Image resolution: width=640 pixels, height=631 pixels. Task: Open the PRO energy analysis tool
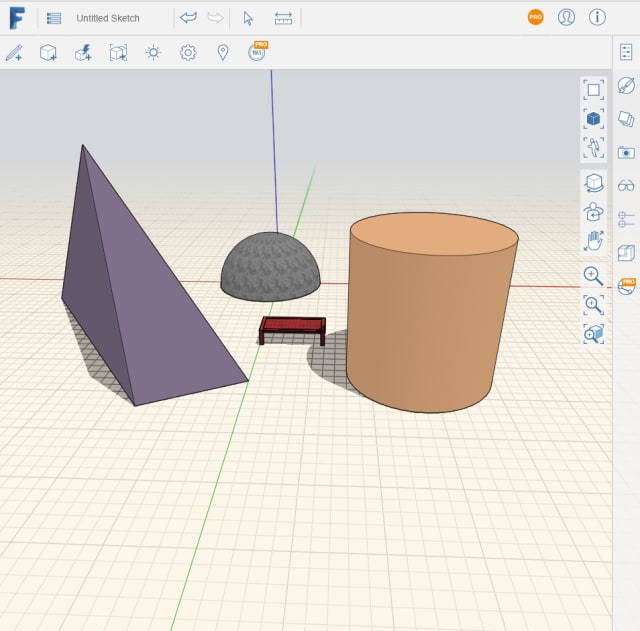click(258, 51)
